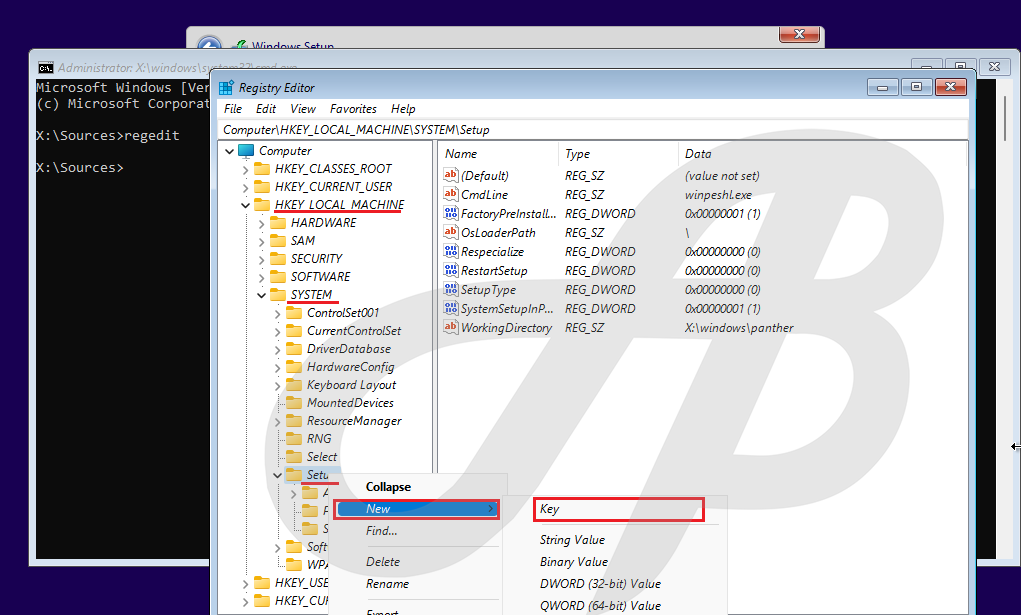Click the SAM folder icon
1021x615 pixels.
coord(278,241)
